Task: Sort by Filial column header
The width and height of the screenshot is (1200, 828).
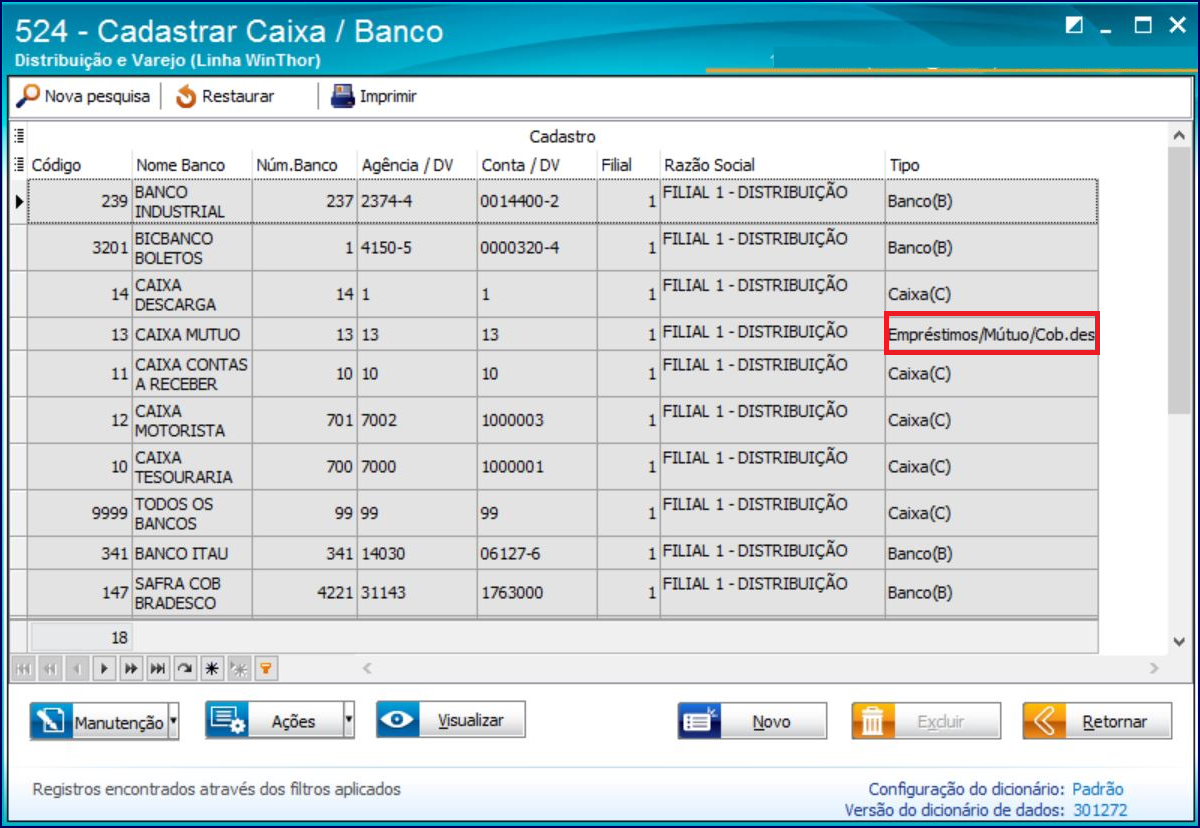Action: point(628,165)
